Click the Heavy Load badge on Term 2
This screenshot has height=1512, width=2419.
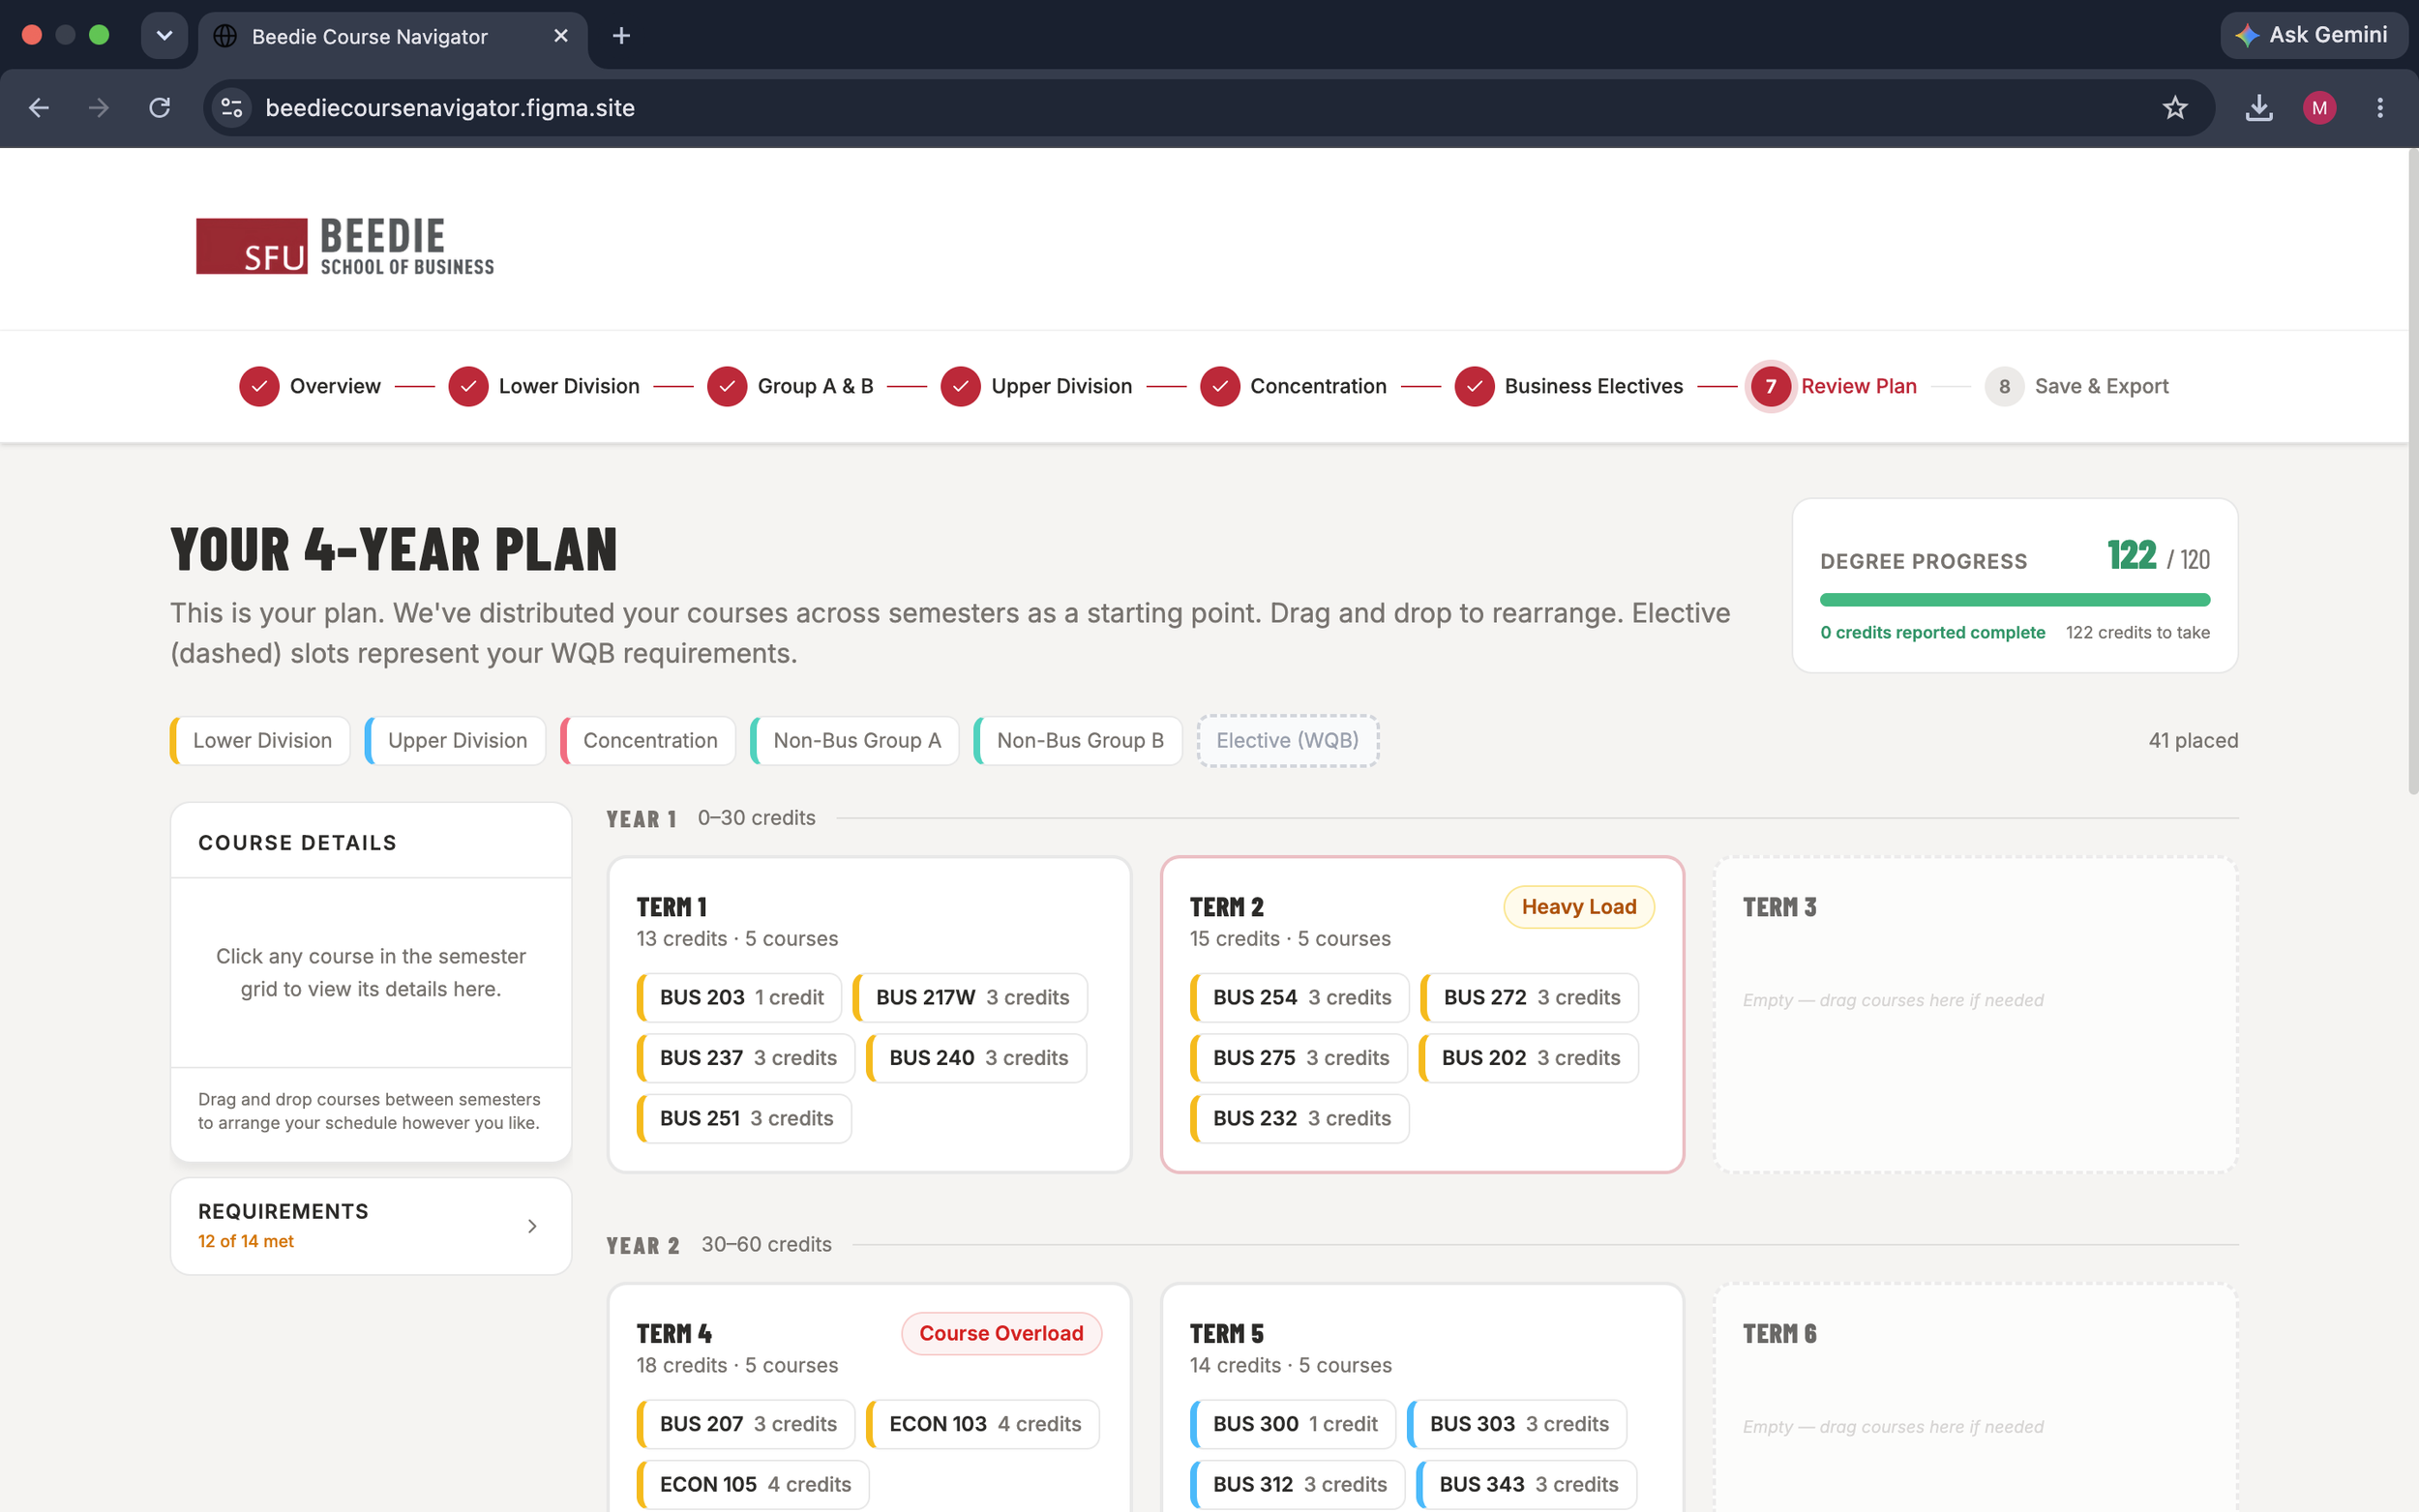click(x=1578, y=907)
